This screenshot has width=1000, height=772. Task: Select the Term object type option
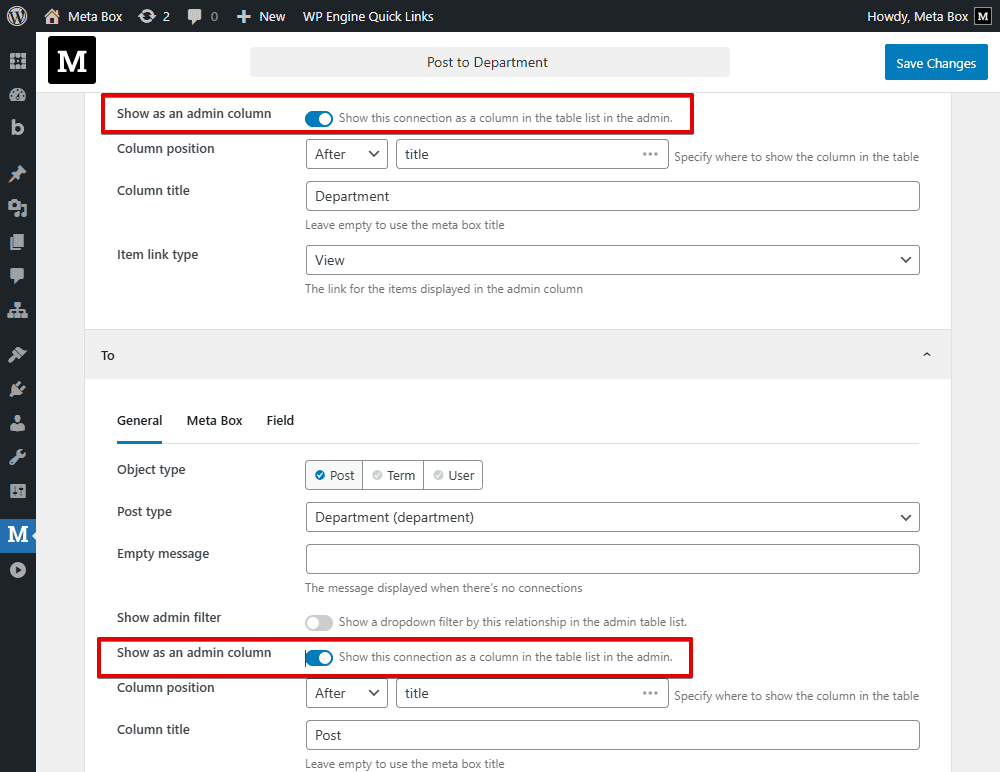[x=392, y=475]
